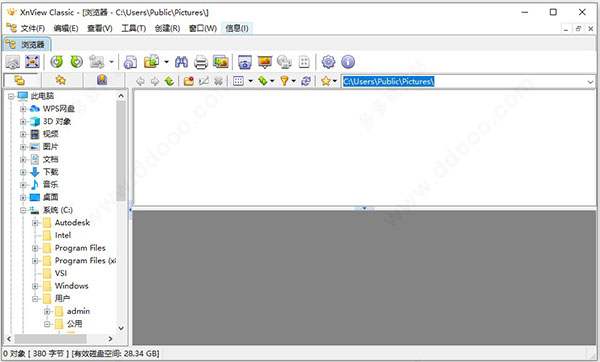This screenshot has width=600, height=362.
Task: Create a new folder via toolbar icon
Action: [189, 81]
